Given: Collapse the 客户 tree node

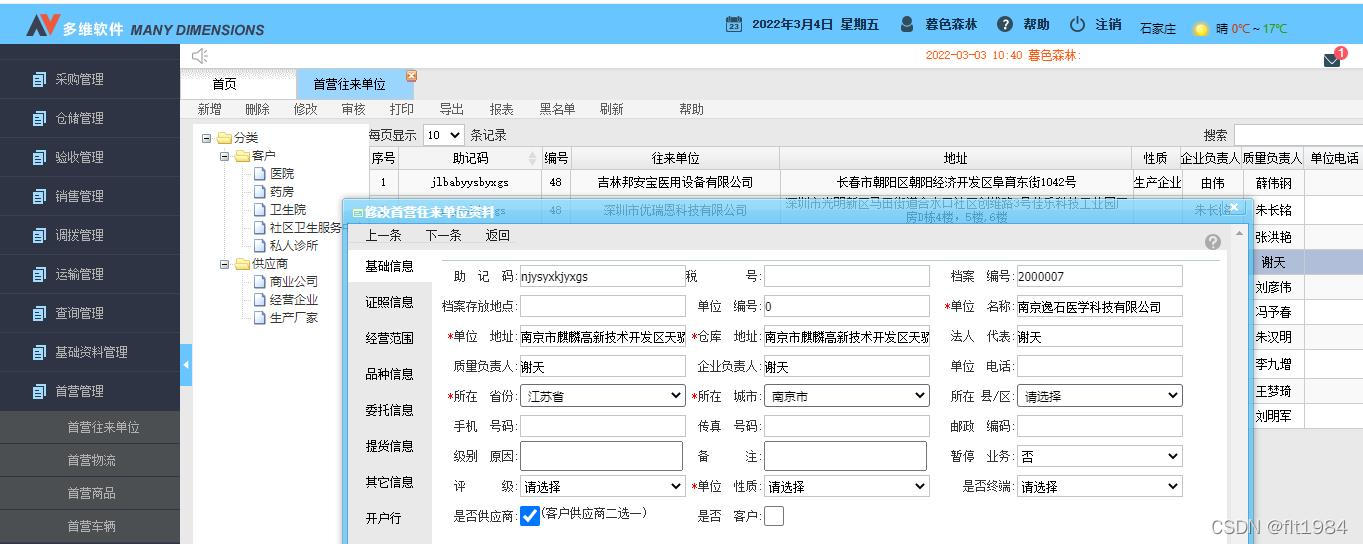Looking at the screenshot, I should [x=225, y=156].
